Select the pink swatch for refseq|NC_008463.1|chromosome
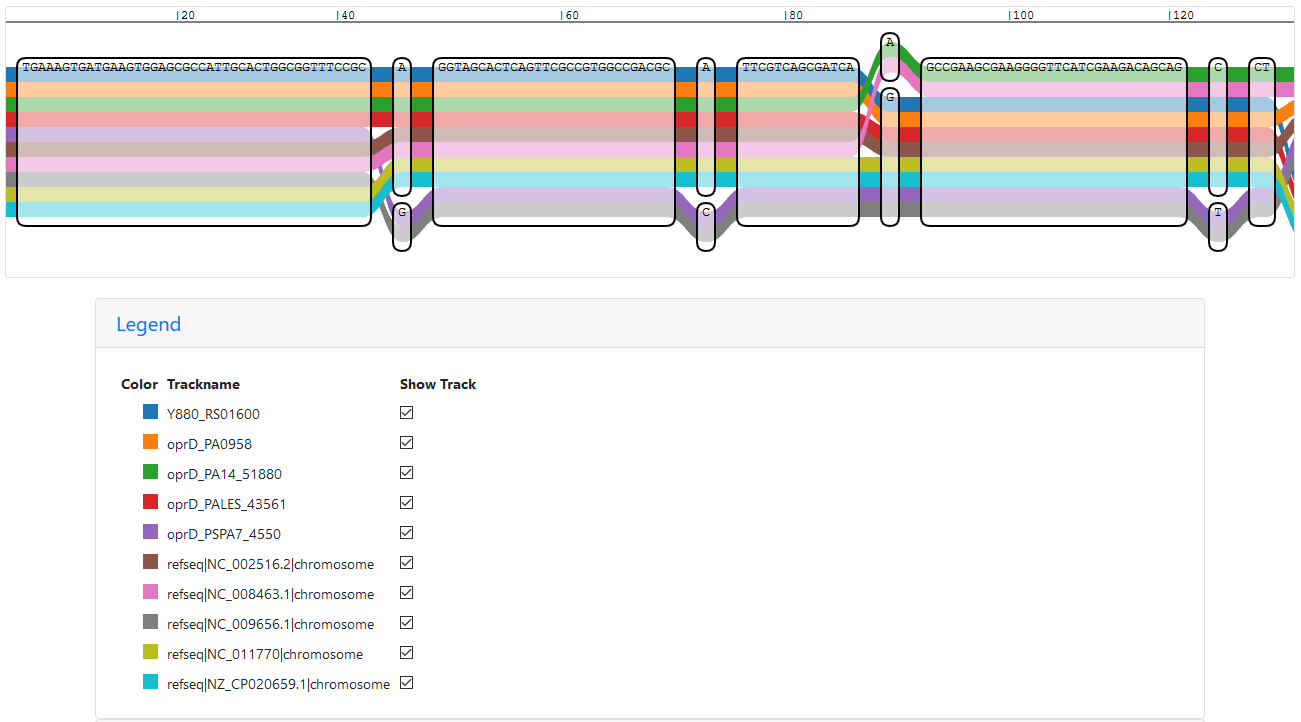 [x=151, y=592]
